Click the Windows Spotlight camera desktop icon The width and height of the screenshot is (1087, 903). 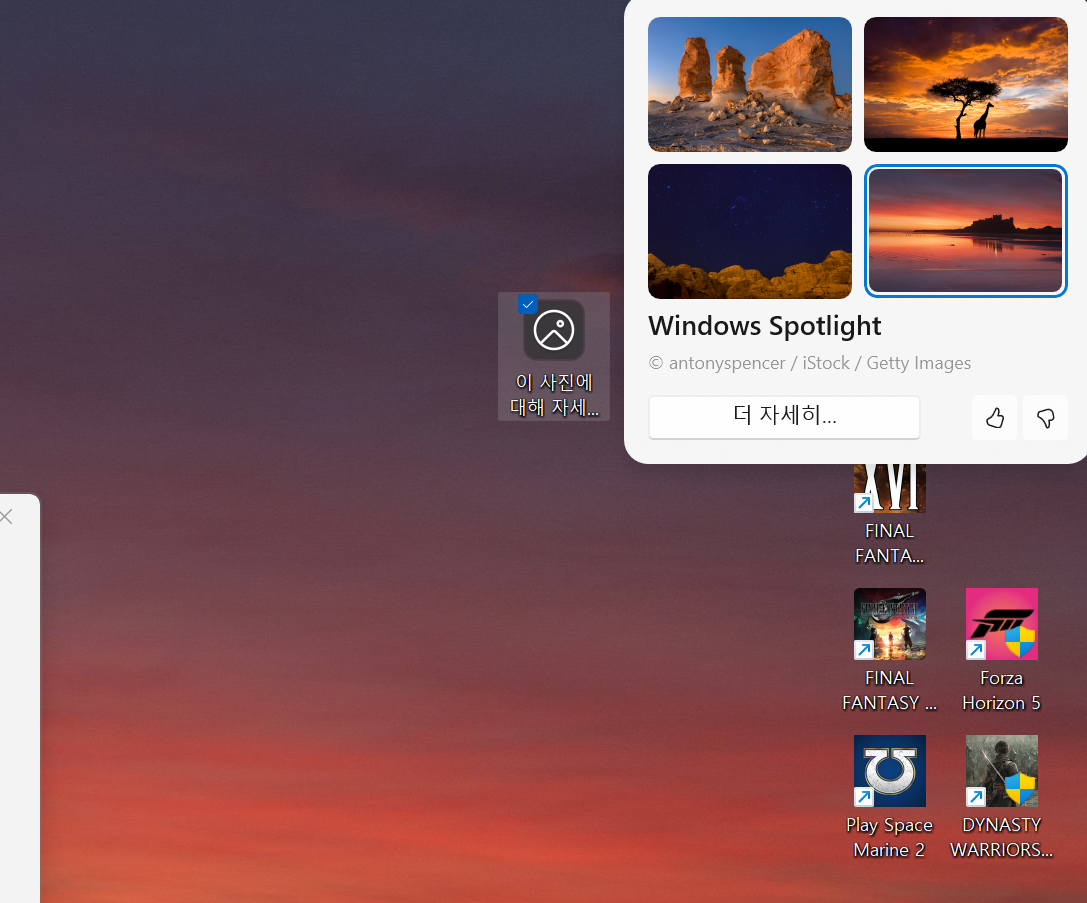553,330
